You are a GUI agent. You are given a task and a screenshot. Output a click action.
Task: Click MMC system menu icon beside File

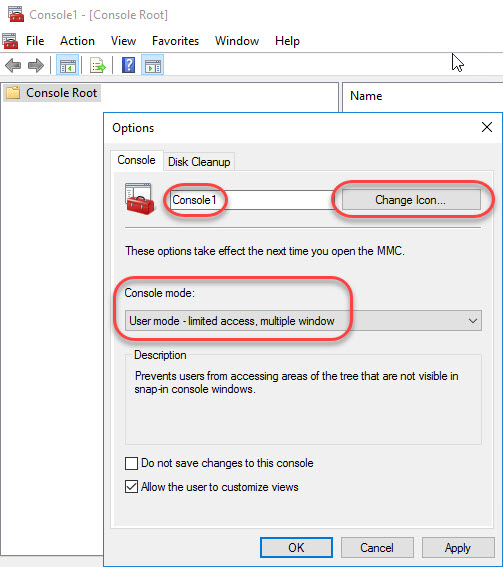[10, 41]
